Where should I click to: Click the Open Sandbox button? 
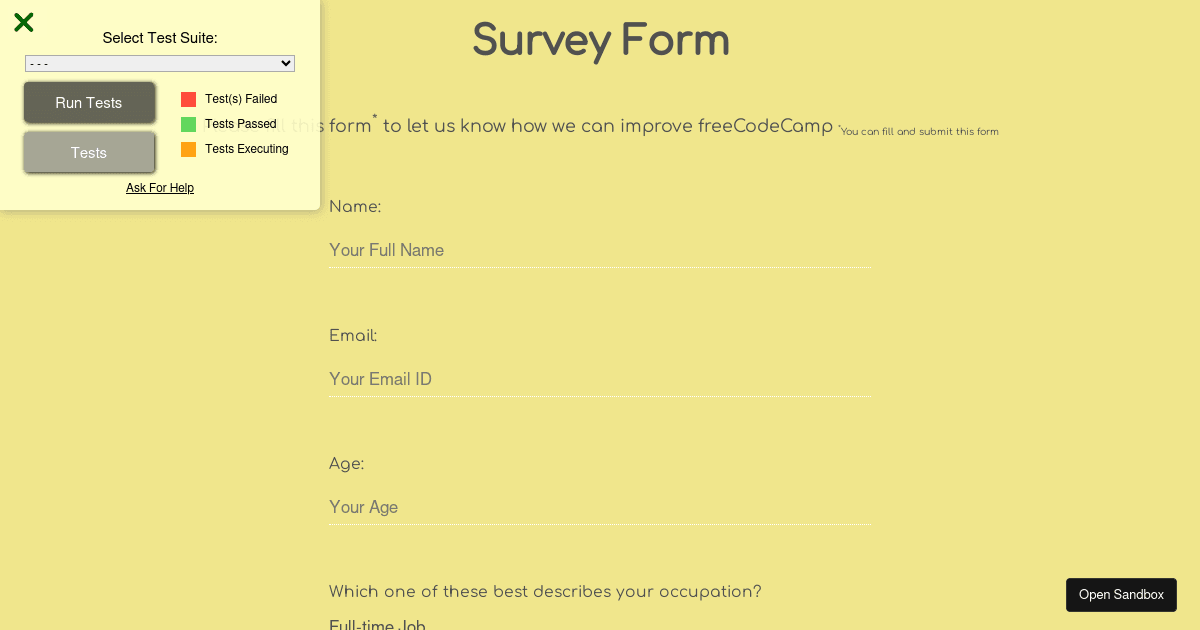(1121, 594)
